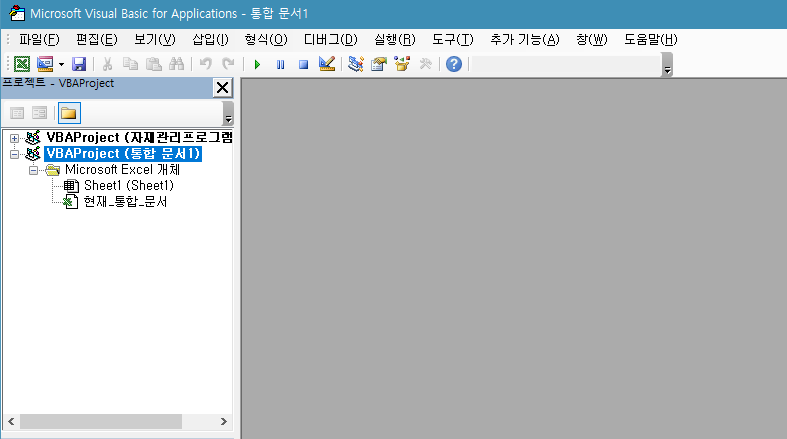Image resolution: width=787 pixels, height=439 pixels.
Task: Click the Cut scissors icon
Action: 107,64
